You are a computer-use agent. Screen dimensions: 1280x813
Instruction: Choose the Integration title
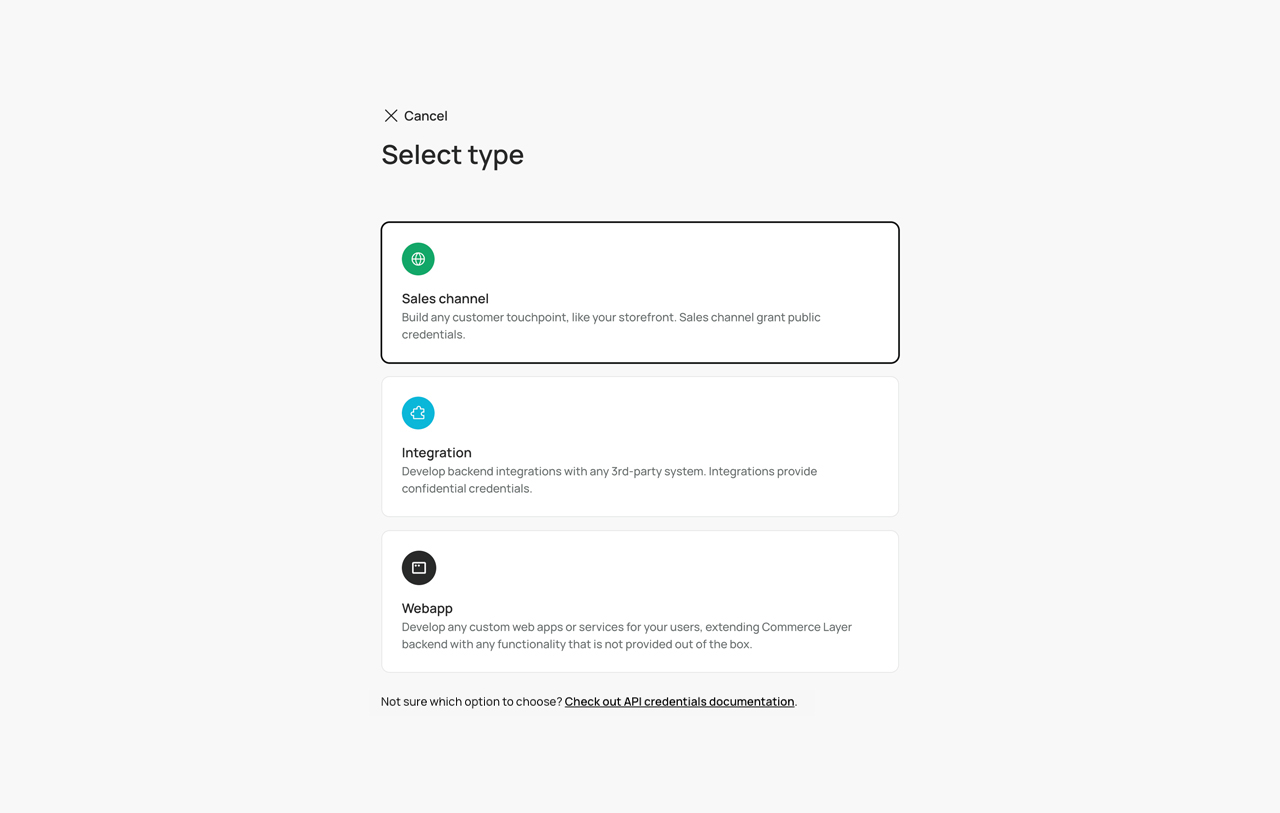(x=436, y=453)
